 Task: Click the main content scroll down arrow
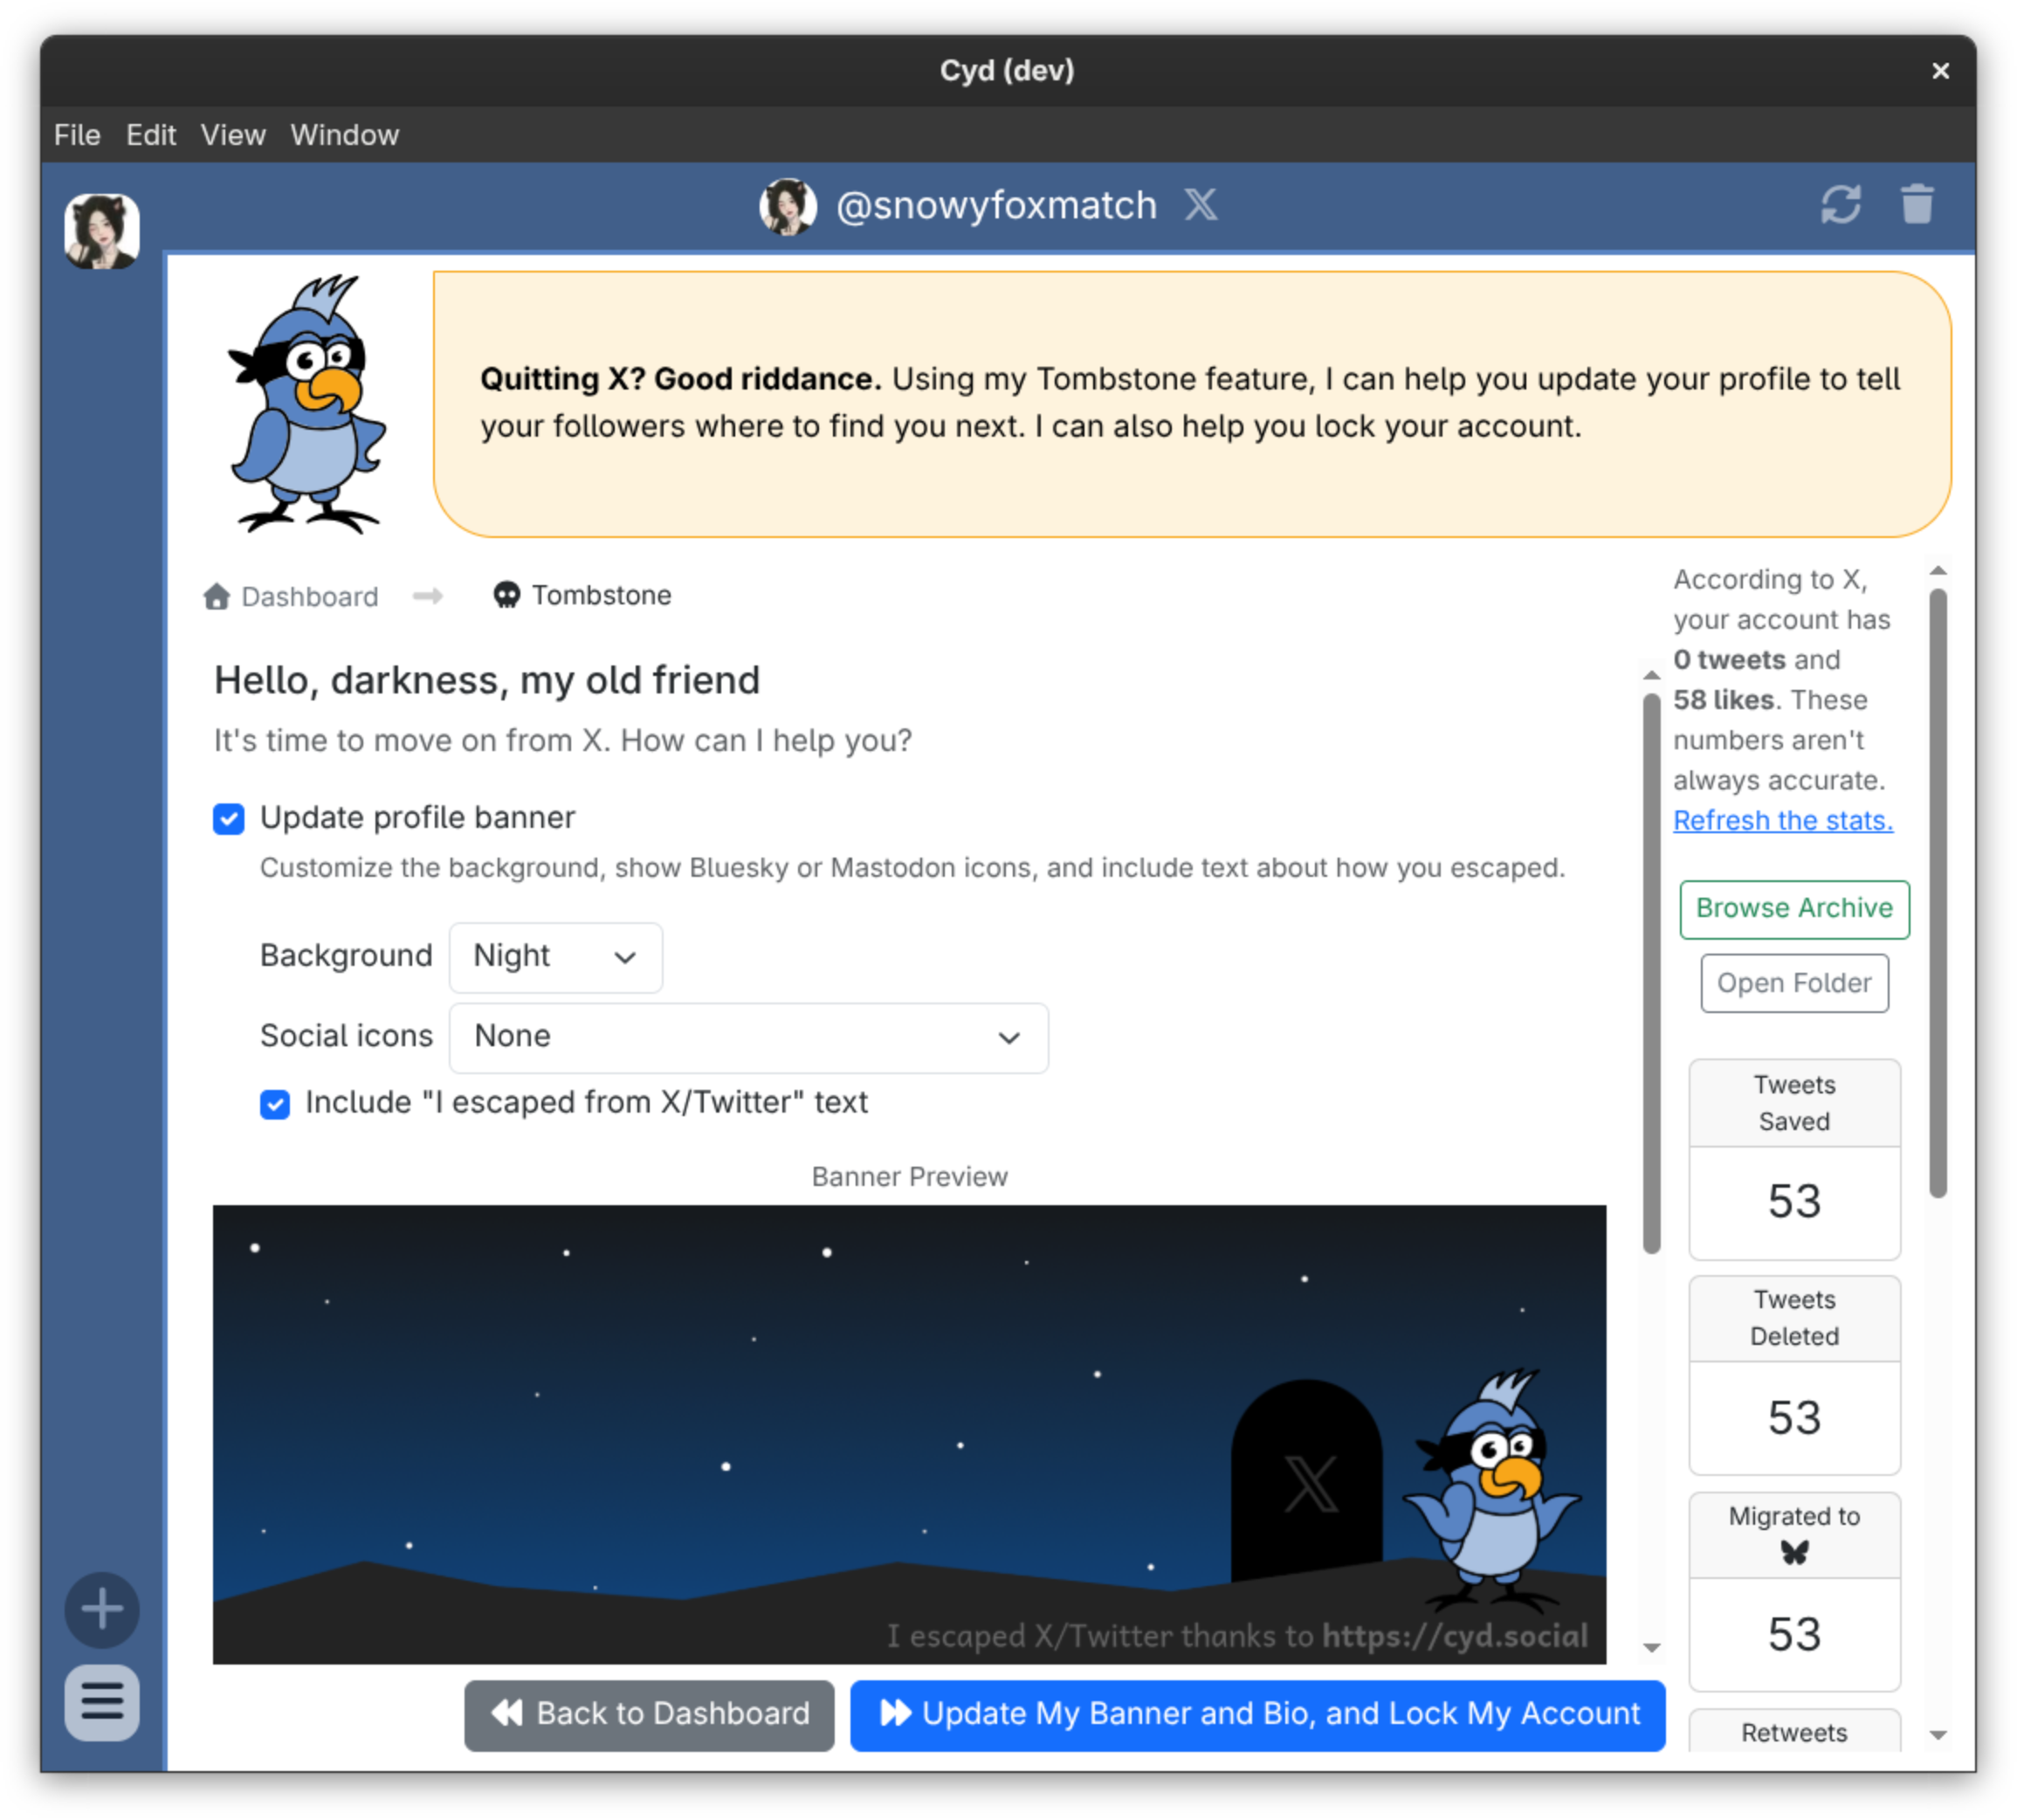1651,1647
